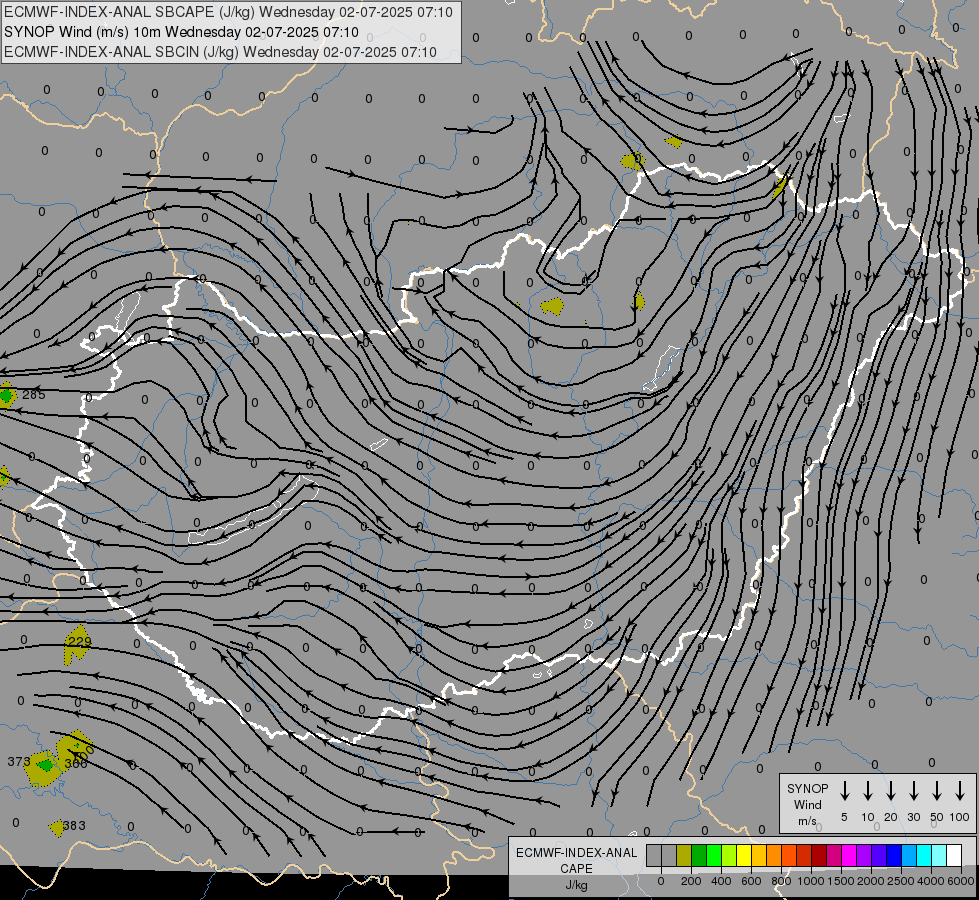Click the legend scale value 6000
Viewport: 979px width, 900px height.
[x=960, y=881]
